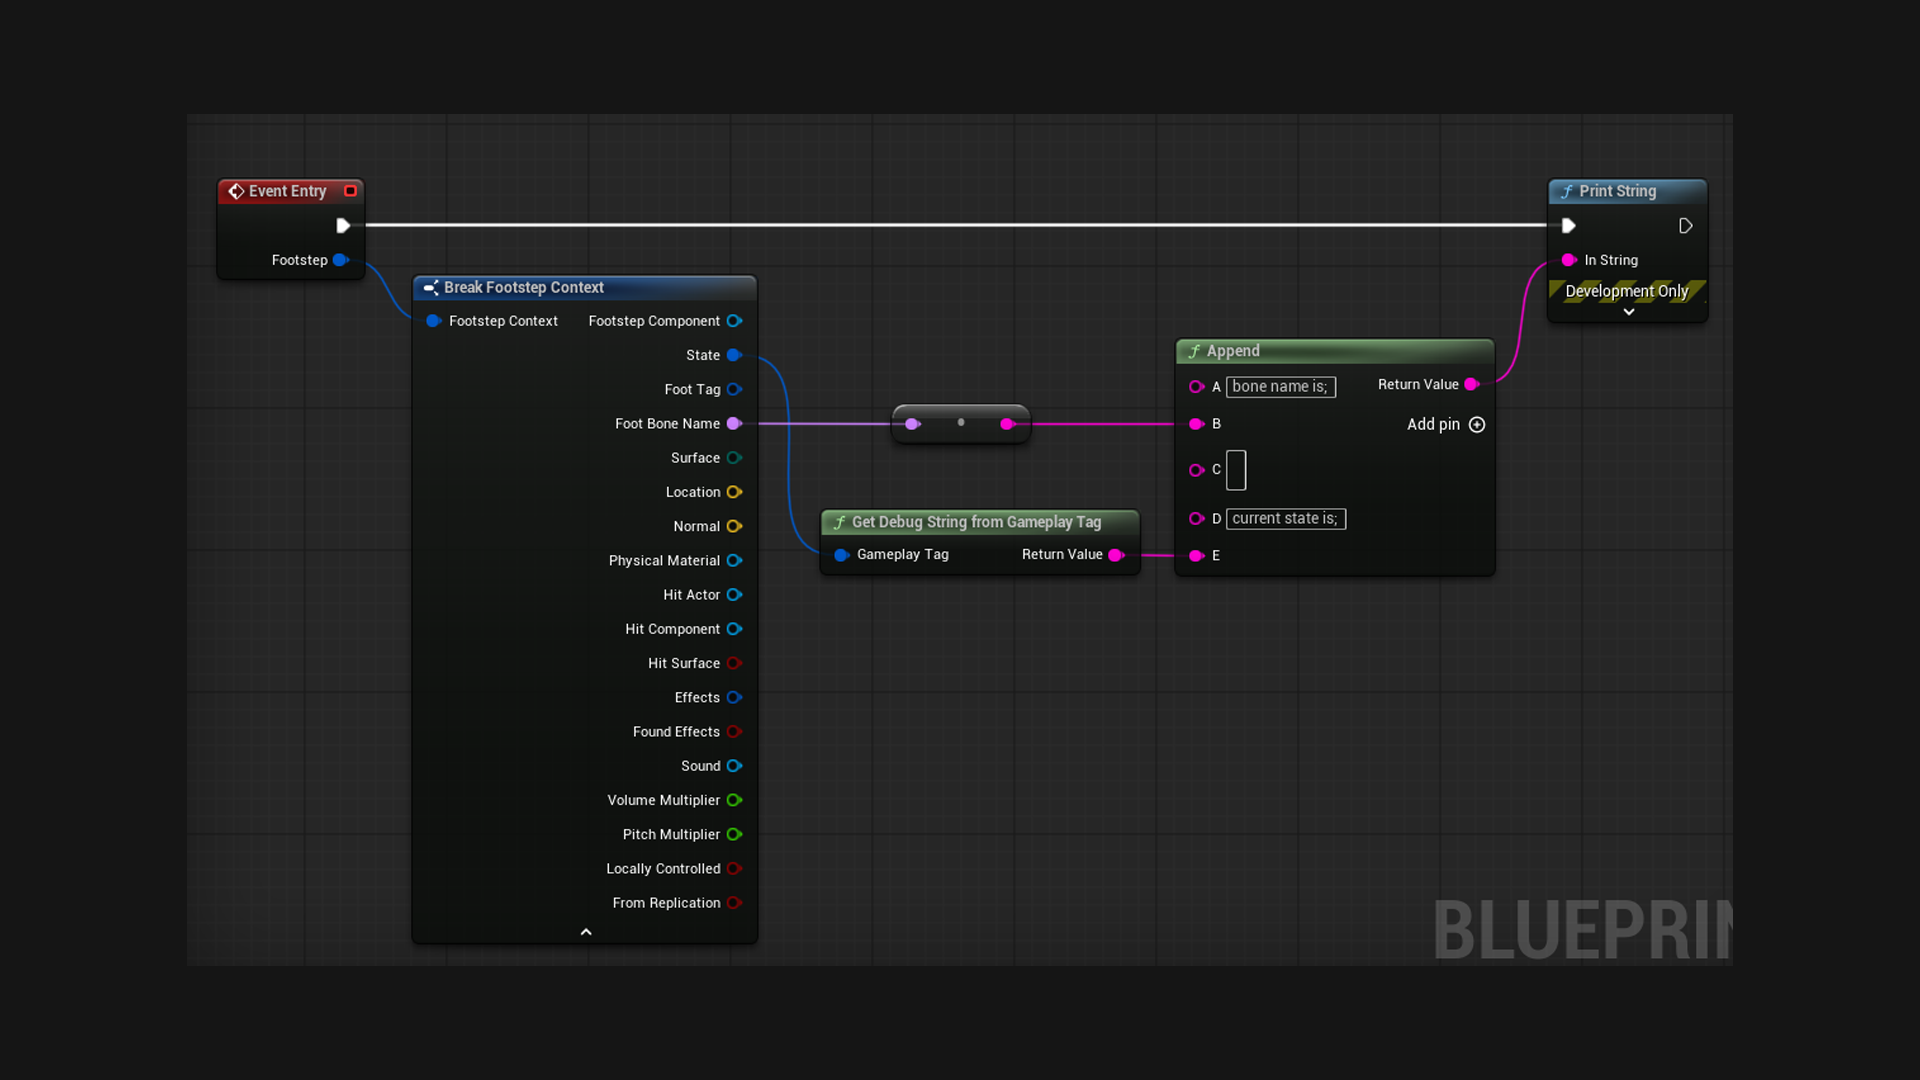Click the Event Entry execution output pin
Image resolution: width=1920 pixels, height=1080 pixels.
tap(343, 226)
